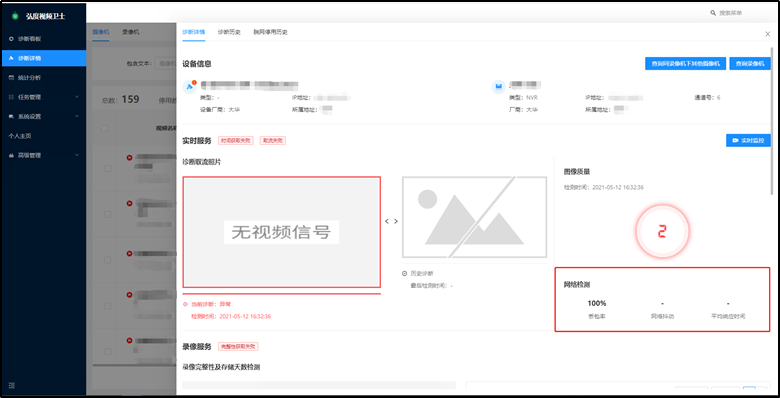Select 诊断详情 sidebar item

[43, 58]
